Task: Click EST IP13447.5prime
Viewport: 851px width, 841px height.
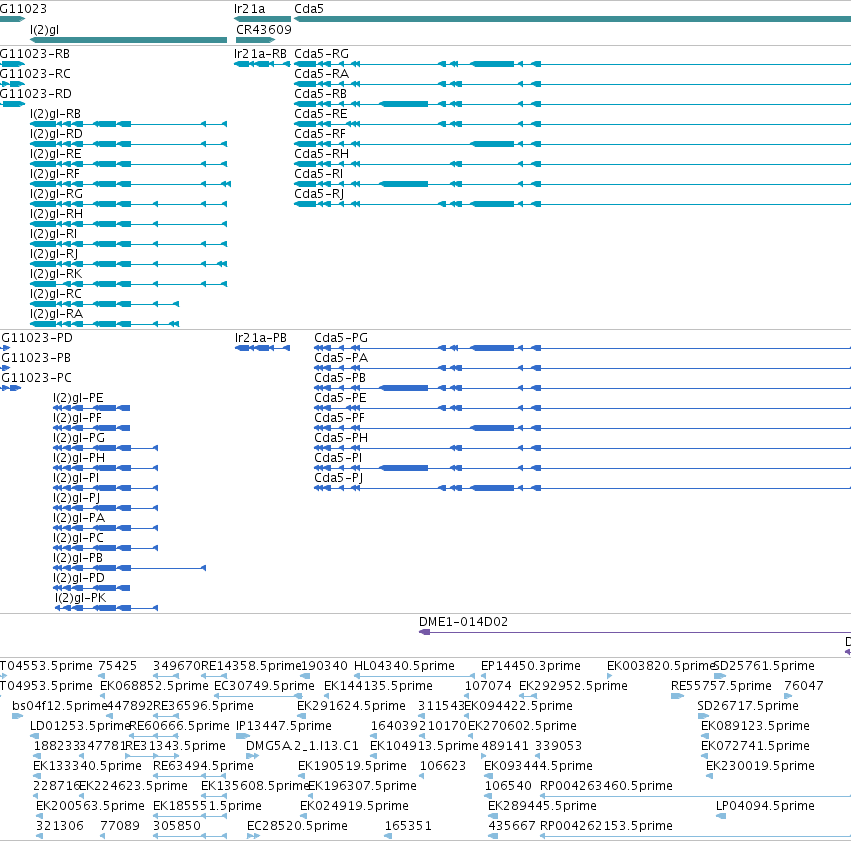Action: tap(243, 736)
